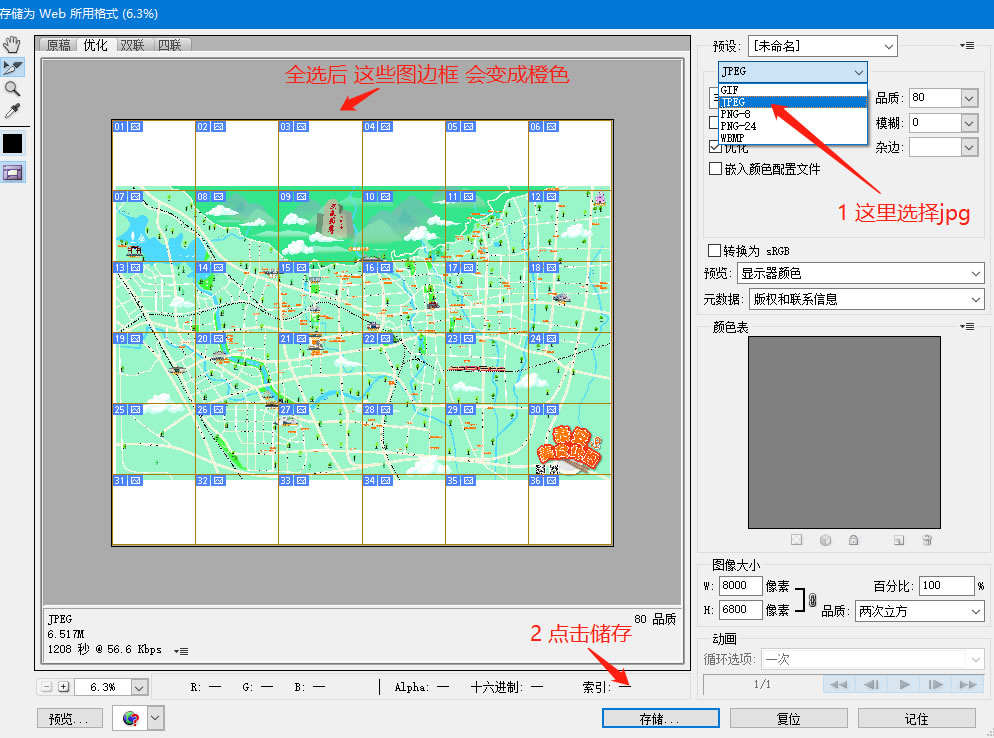Click the 复位 button
994x738 pixels.
(789, 718)
